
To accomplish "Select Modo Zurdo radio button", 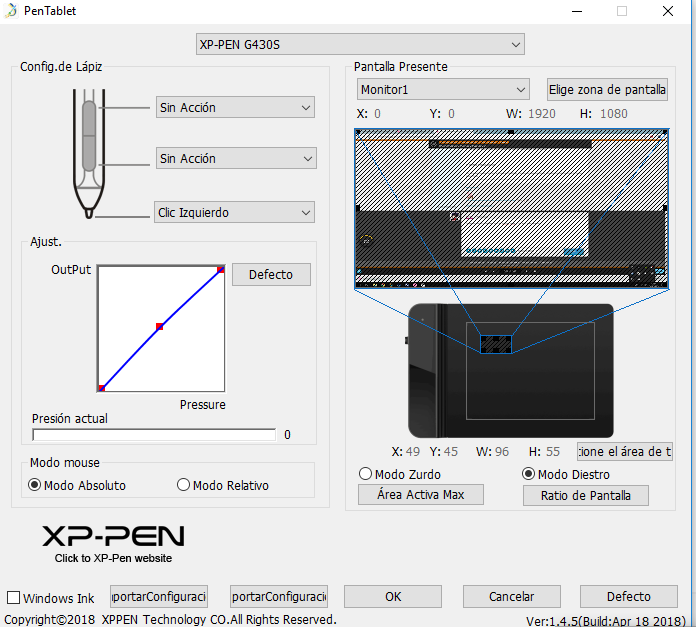I will click(365, 474).
